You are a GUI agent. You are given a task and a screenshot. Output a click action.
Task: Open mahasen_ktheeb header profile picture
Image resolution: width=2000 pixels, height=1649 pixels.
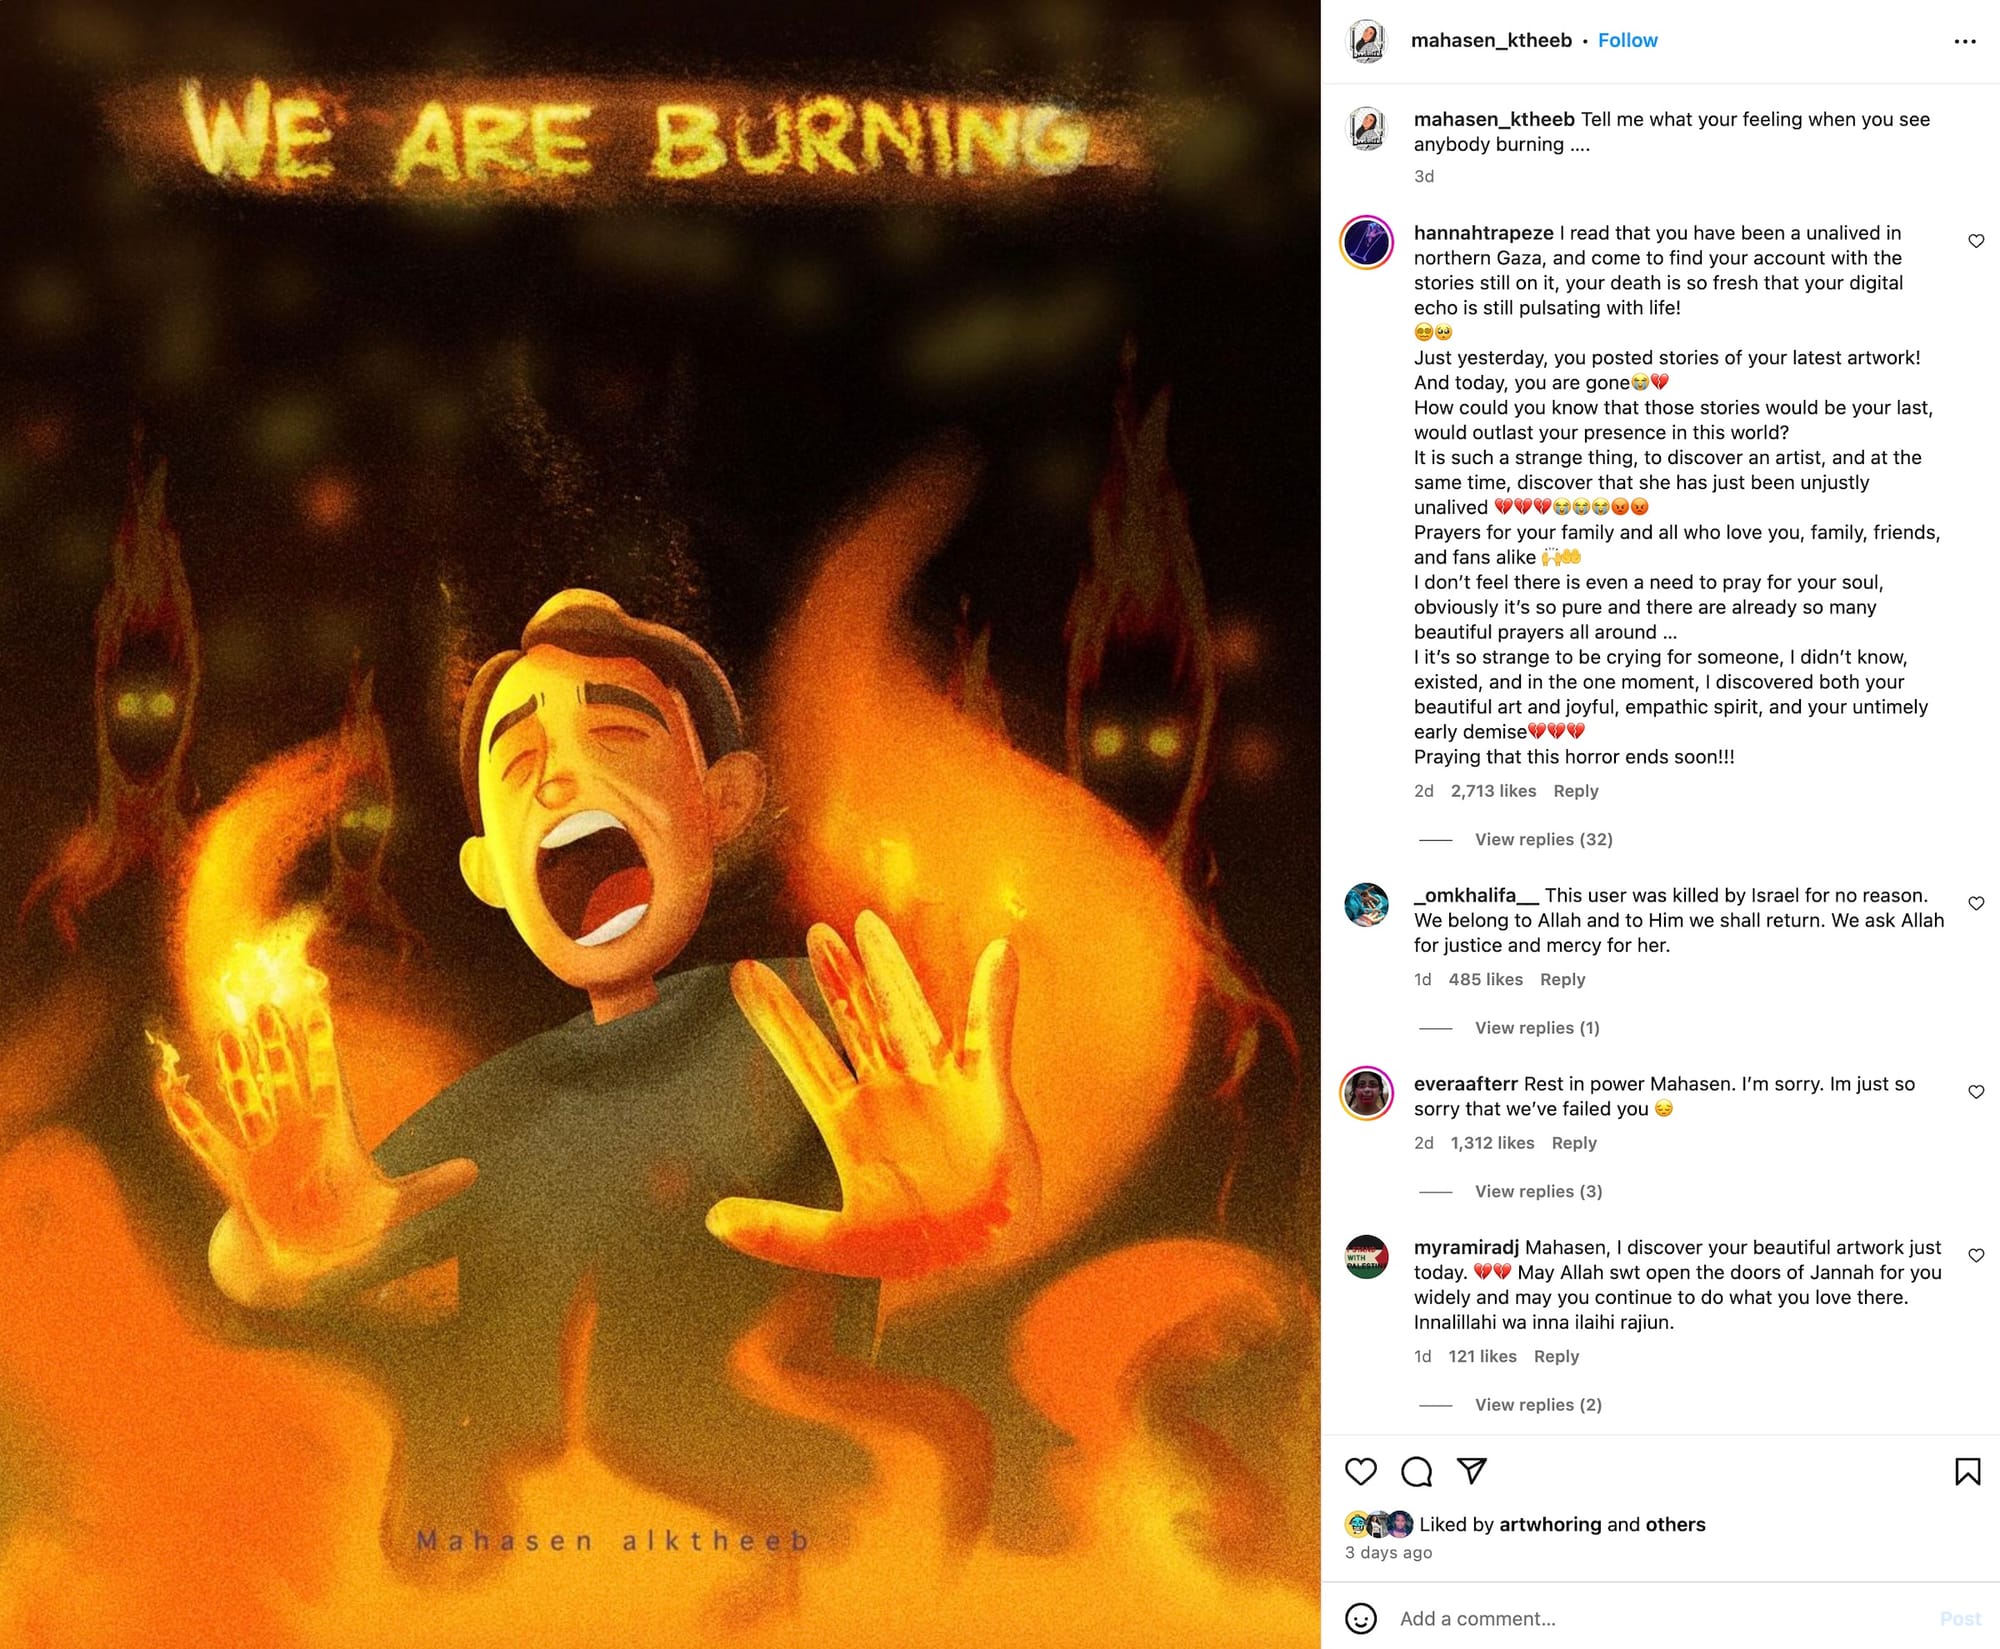coord(1367,41)
